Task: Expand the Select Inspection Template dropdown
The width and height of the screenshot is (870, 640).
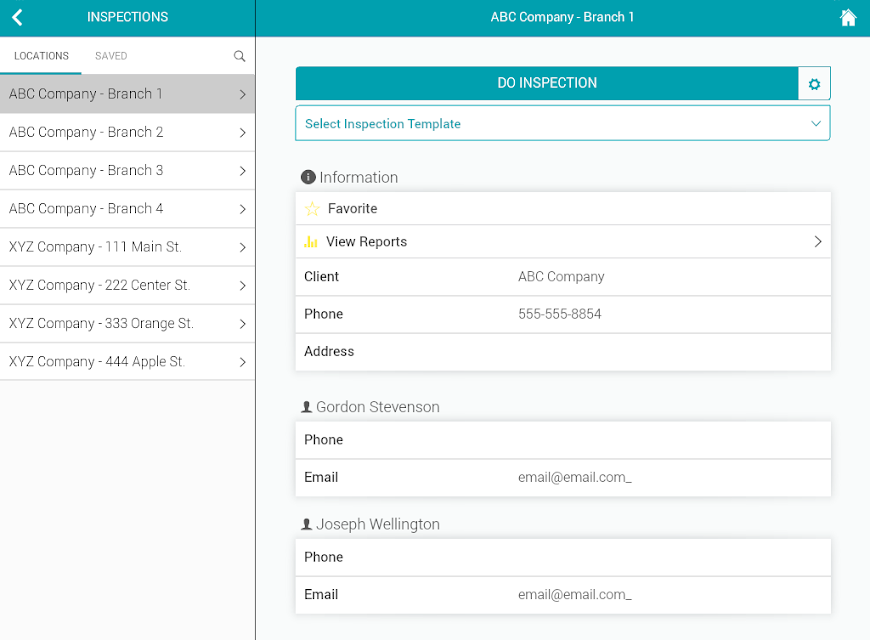Action: click(x=563, y=123)
